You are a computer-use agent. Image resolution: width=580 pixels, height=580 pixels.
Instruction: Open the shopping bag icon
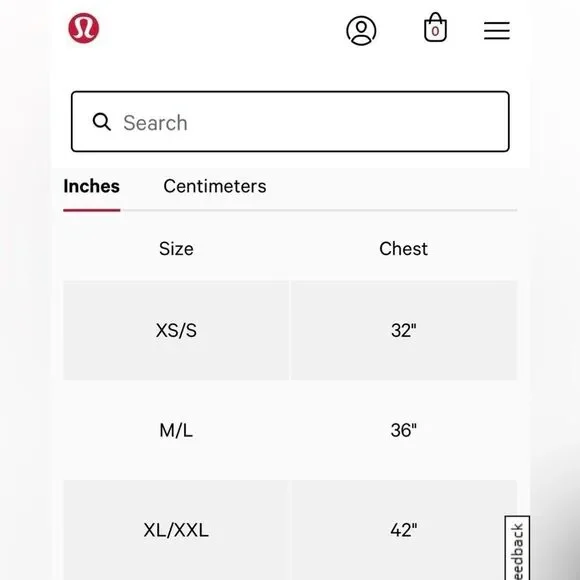(x=435, y=27)
